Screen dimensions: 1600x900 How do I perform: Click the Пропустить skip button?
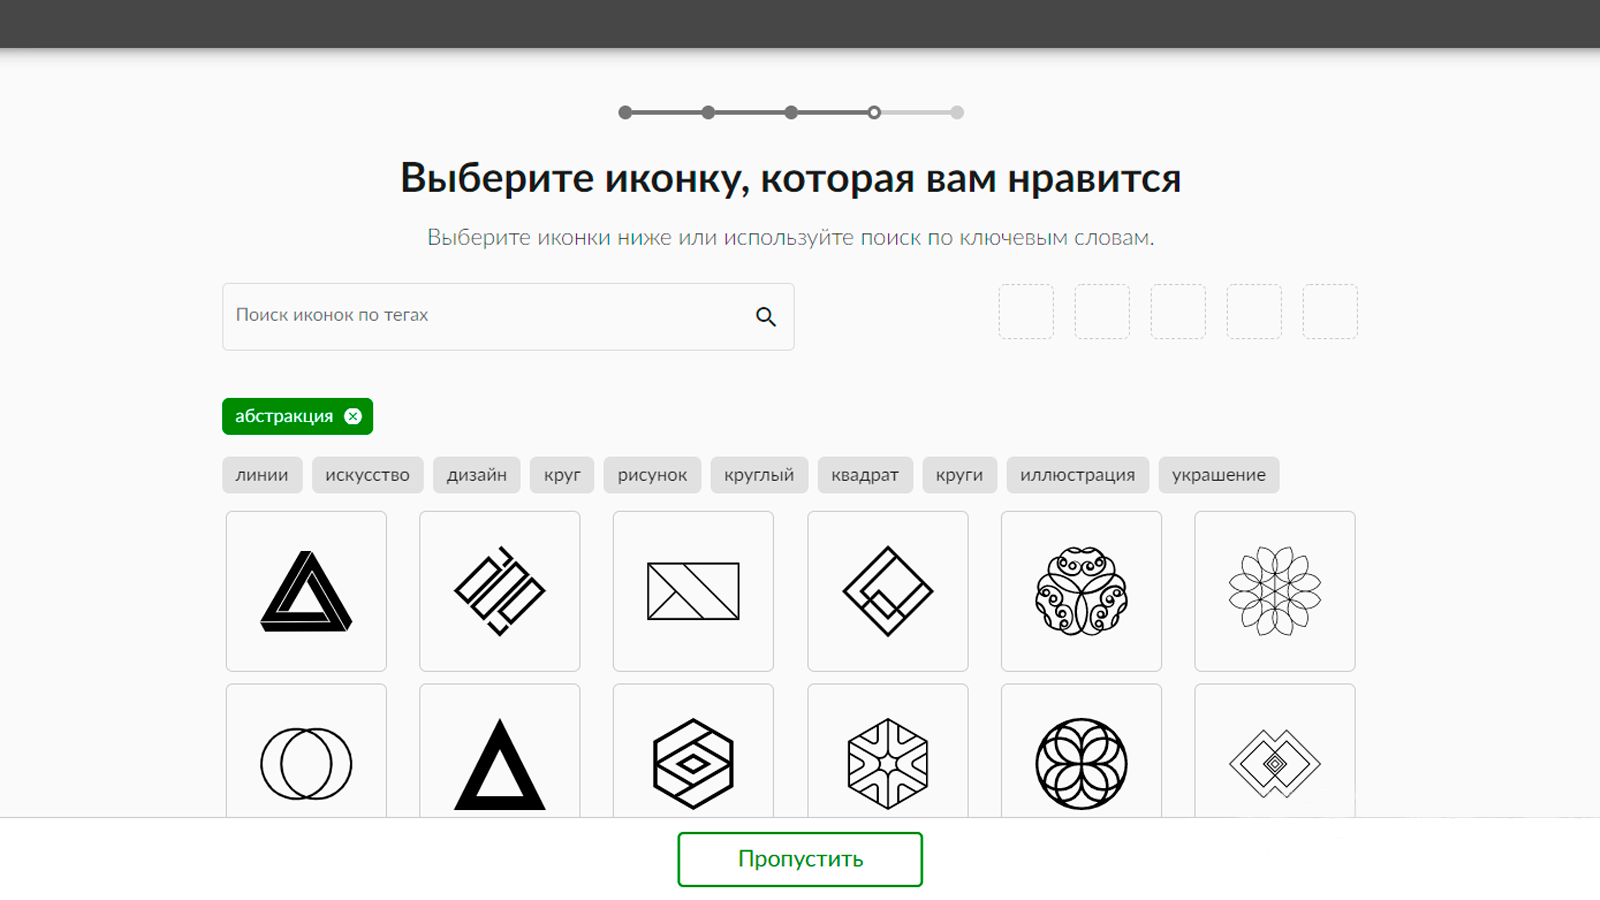click(x=800, y=859)
